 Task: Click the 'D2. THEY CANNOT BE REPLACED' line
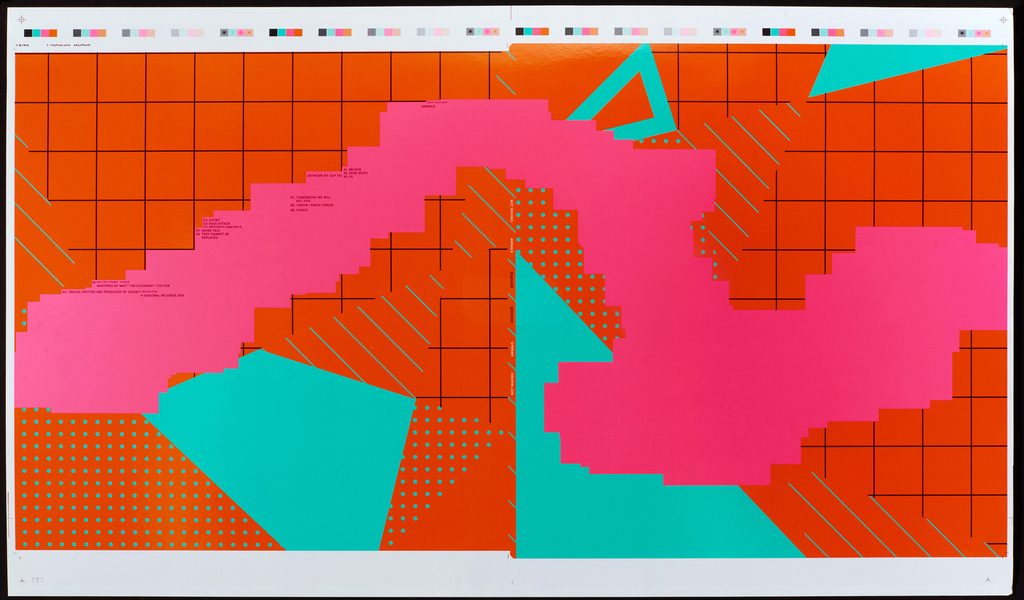tap(212, 236)
